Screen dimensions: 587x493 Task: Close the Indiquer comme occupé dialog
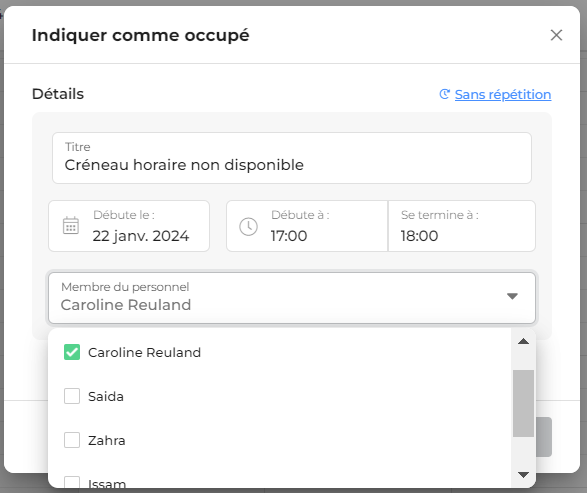tap(556, 35)
